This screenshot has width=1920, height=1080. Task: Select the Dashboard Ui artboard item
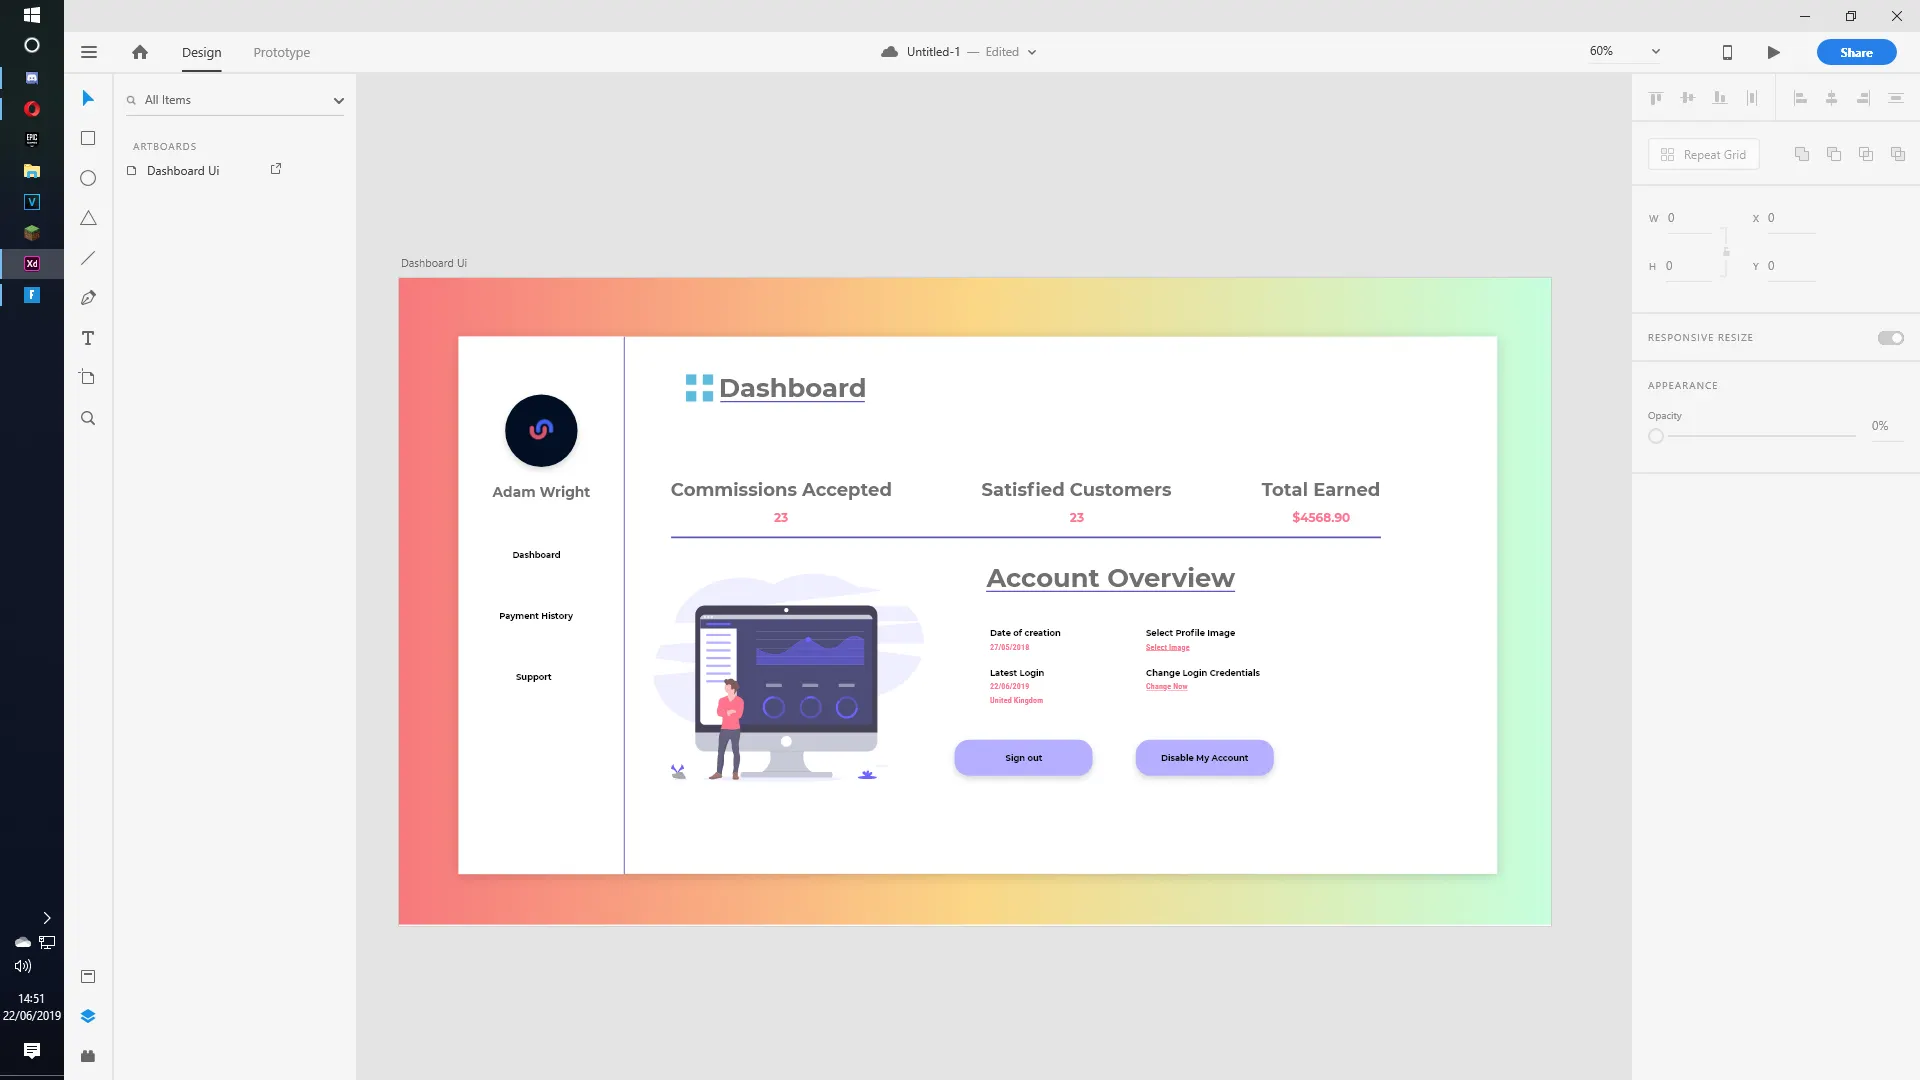click(x=183, y=171)
